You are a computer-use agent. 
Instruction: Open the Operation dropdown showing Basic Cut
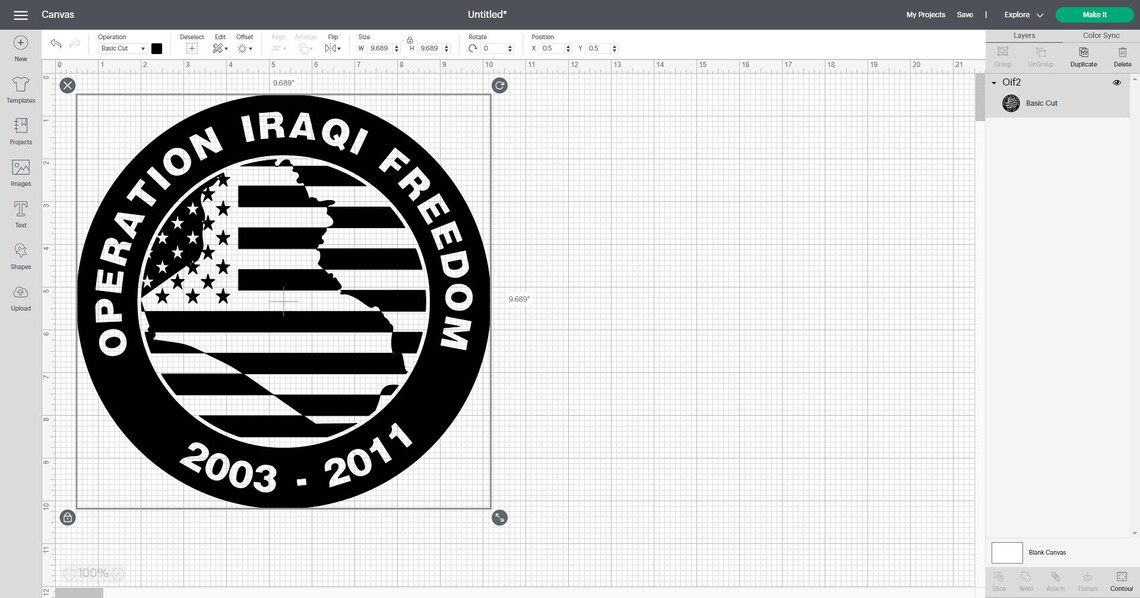123,48
